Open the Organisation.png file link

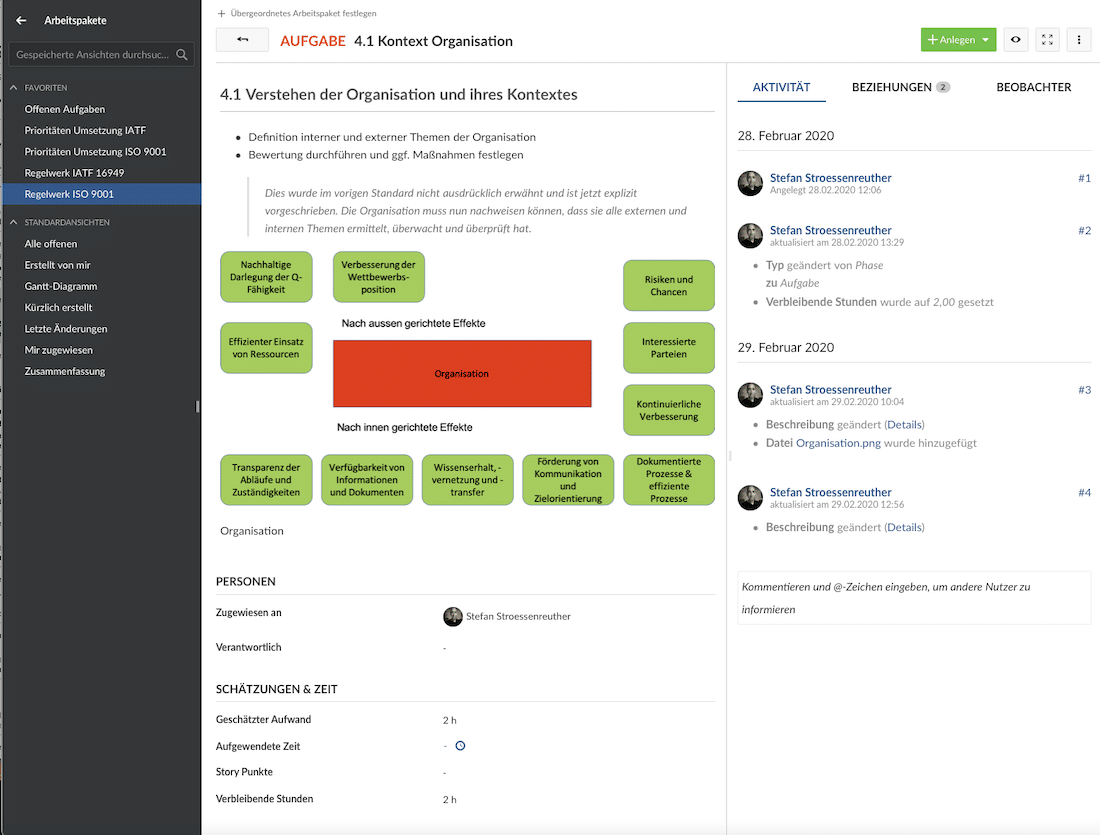click(x=838, y=443)
